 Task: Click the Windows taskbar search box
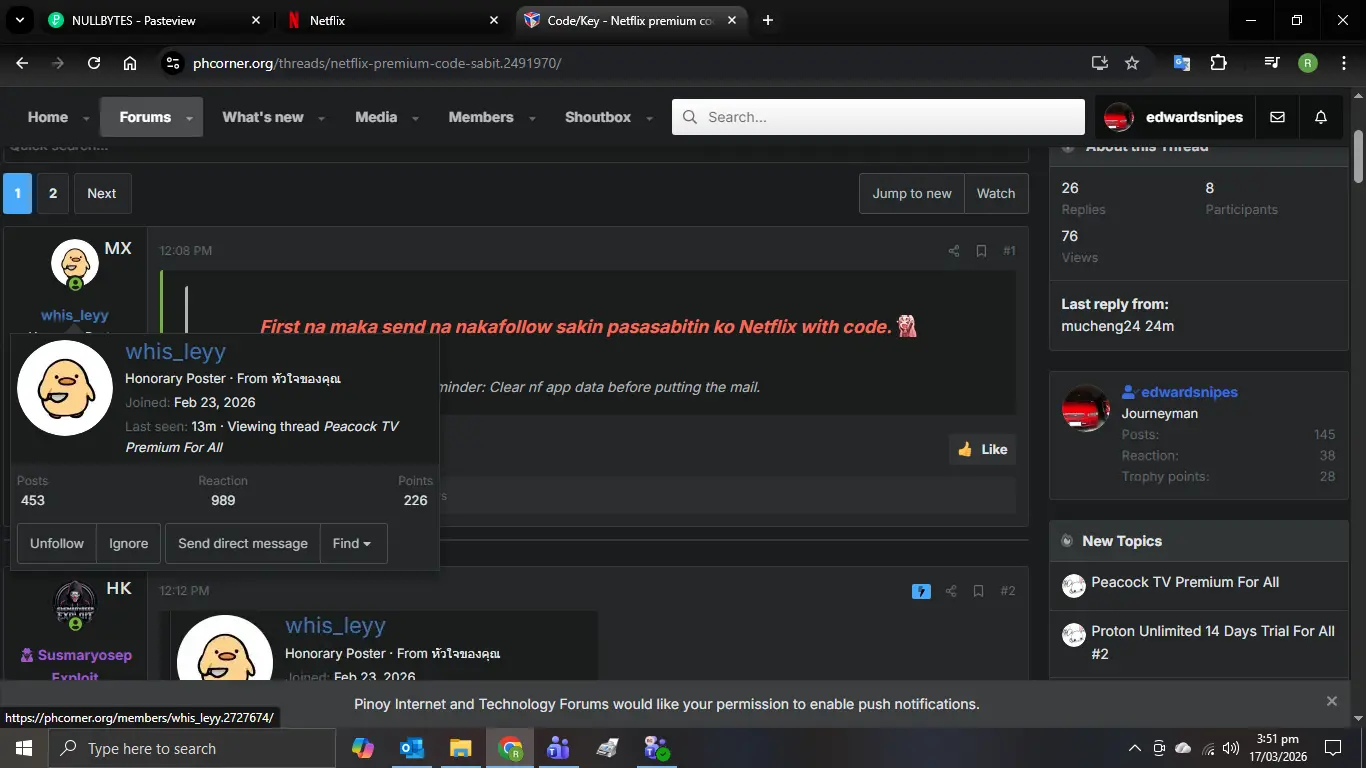coord(191,748)
